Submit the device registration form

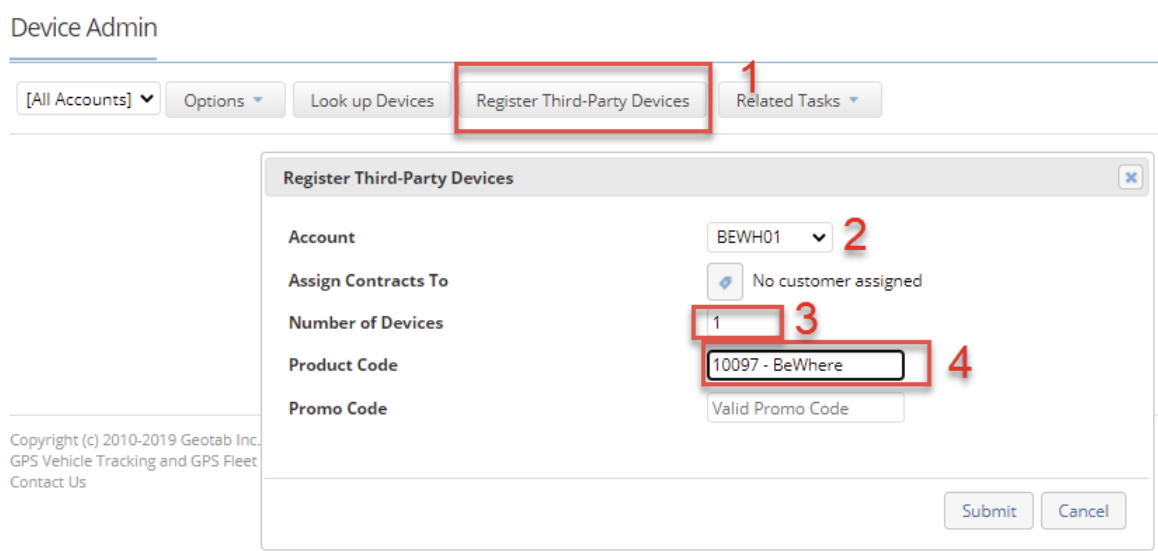[x=989, y=510]
